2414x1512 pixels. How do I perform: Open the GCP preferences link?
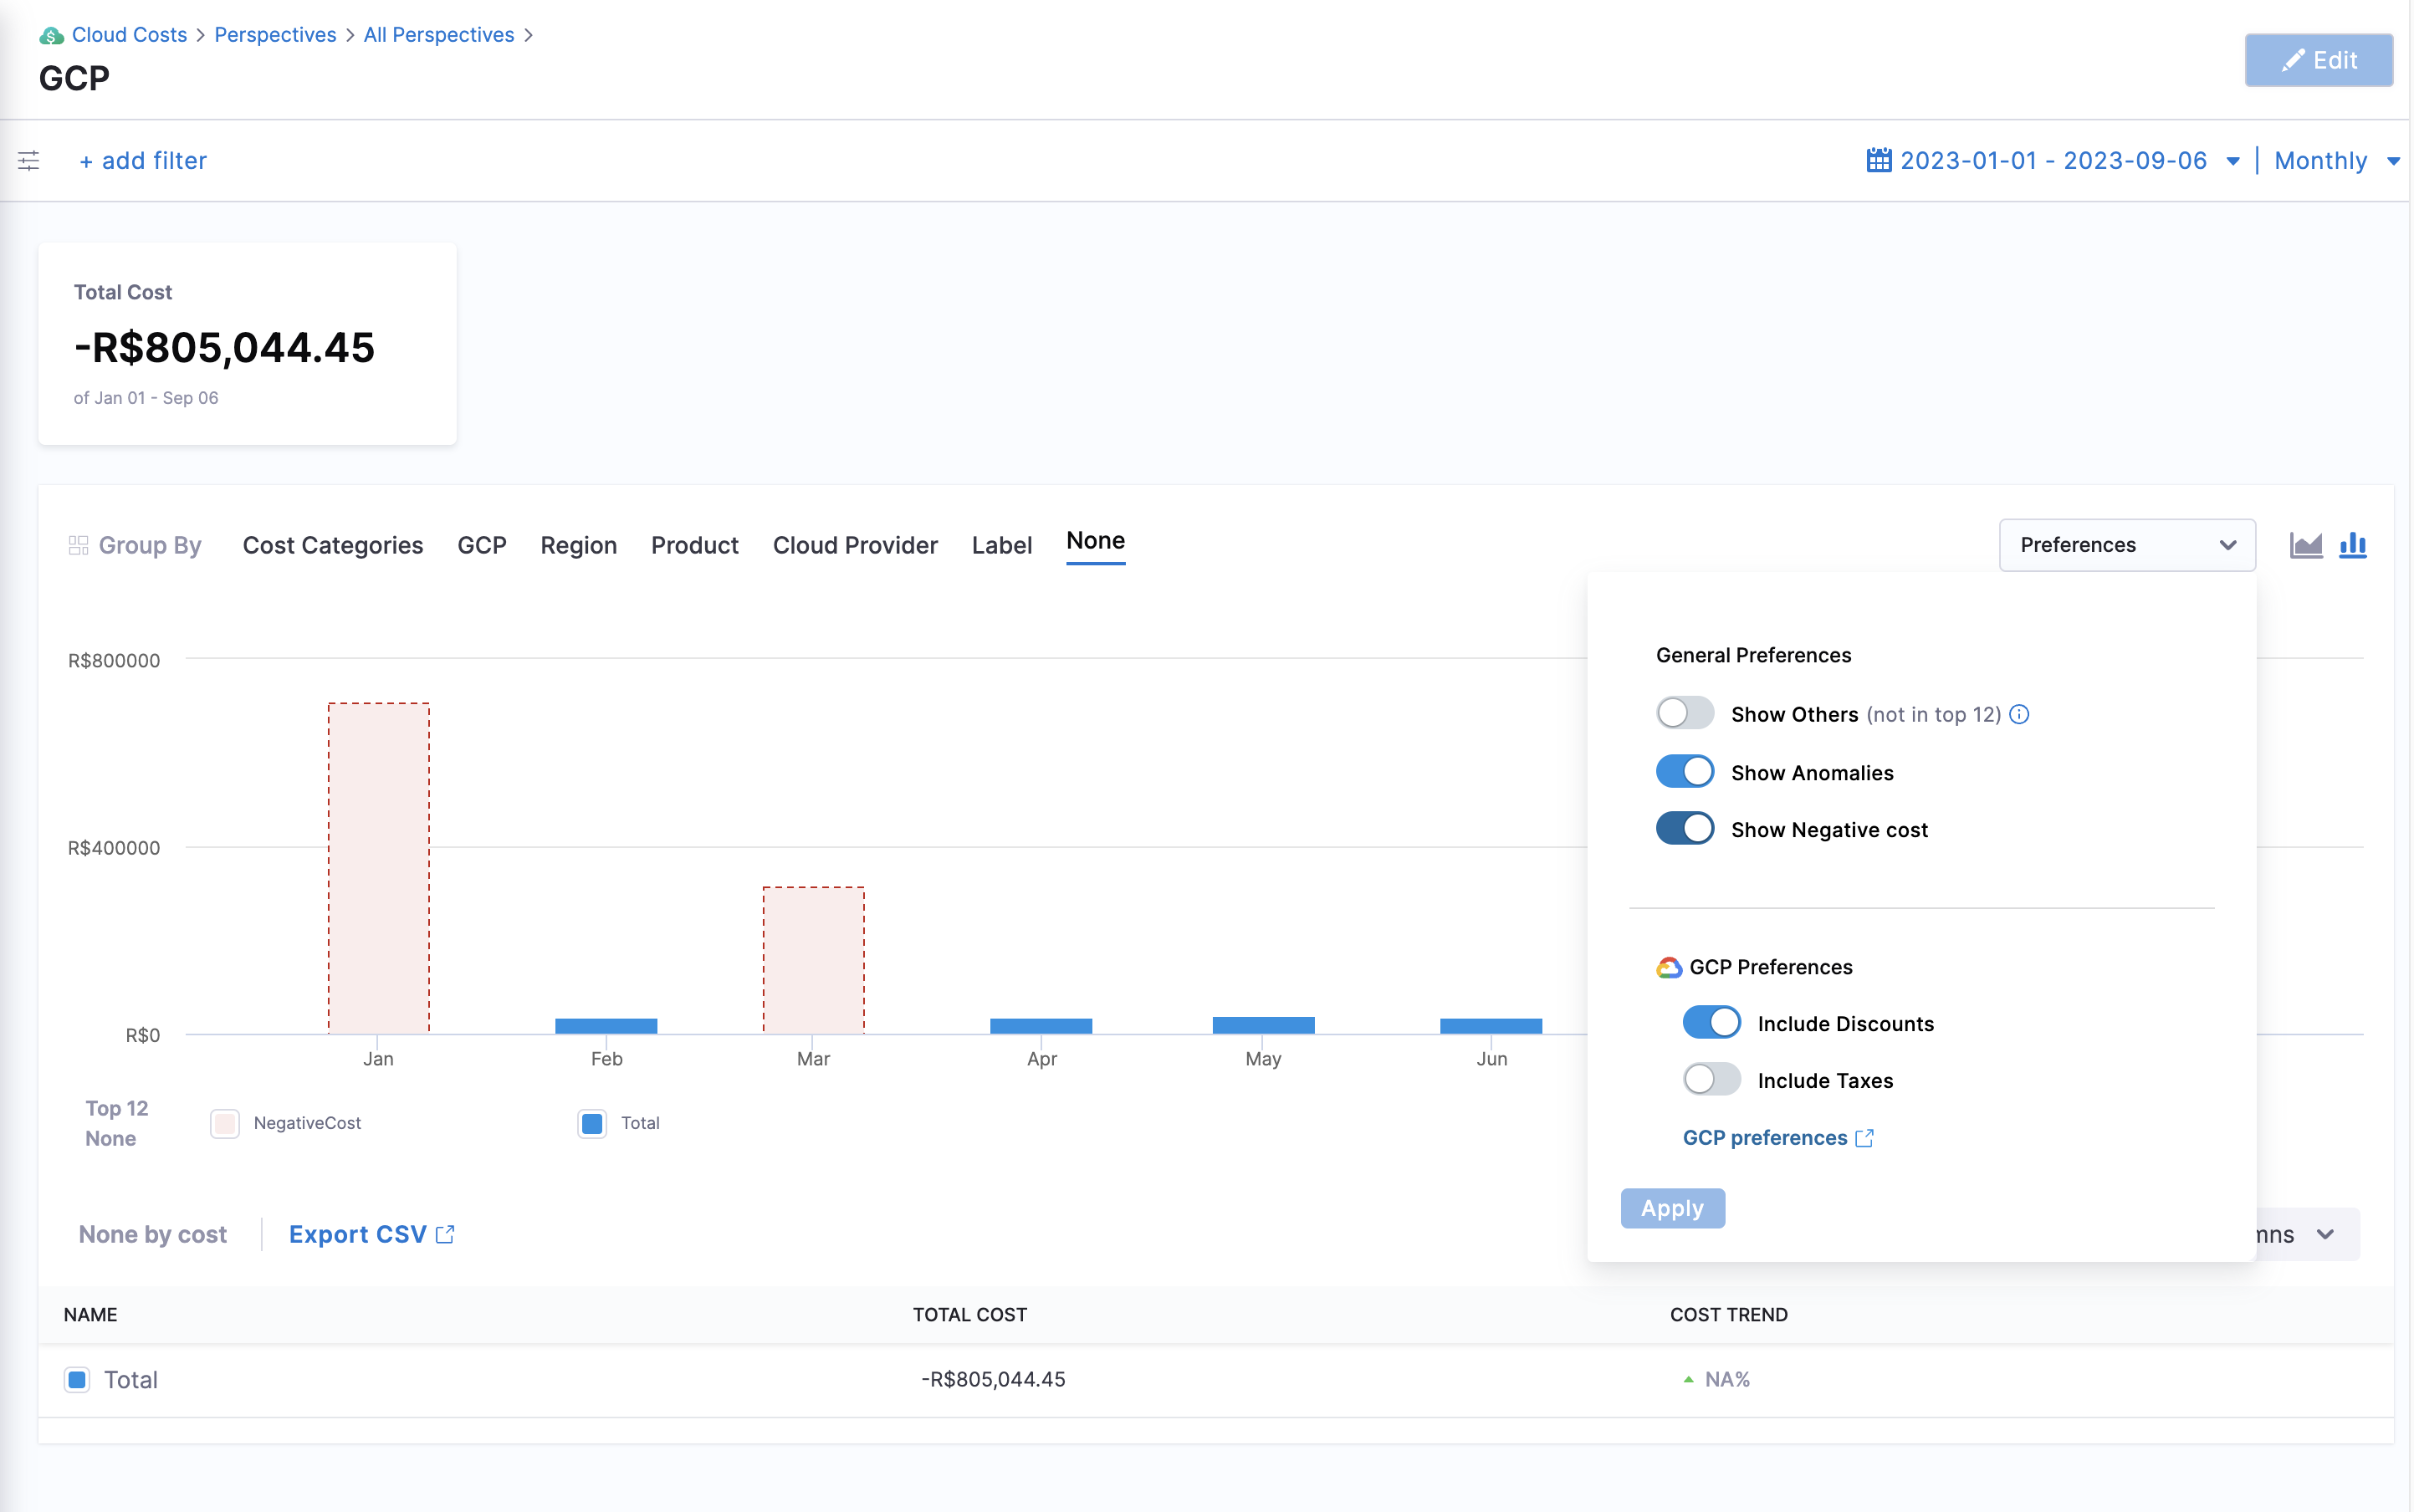pos(1777,1138)
